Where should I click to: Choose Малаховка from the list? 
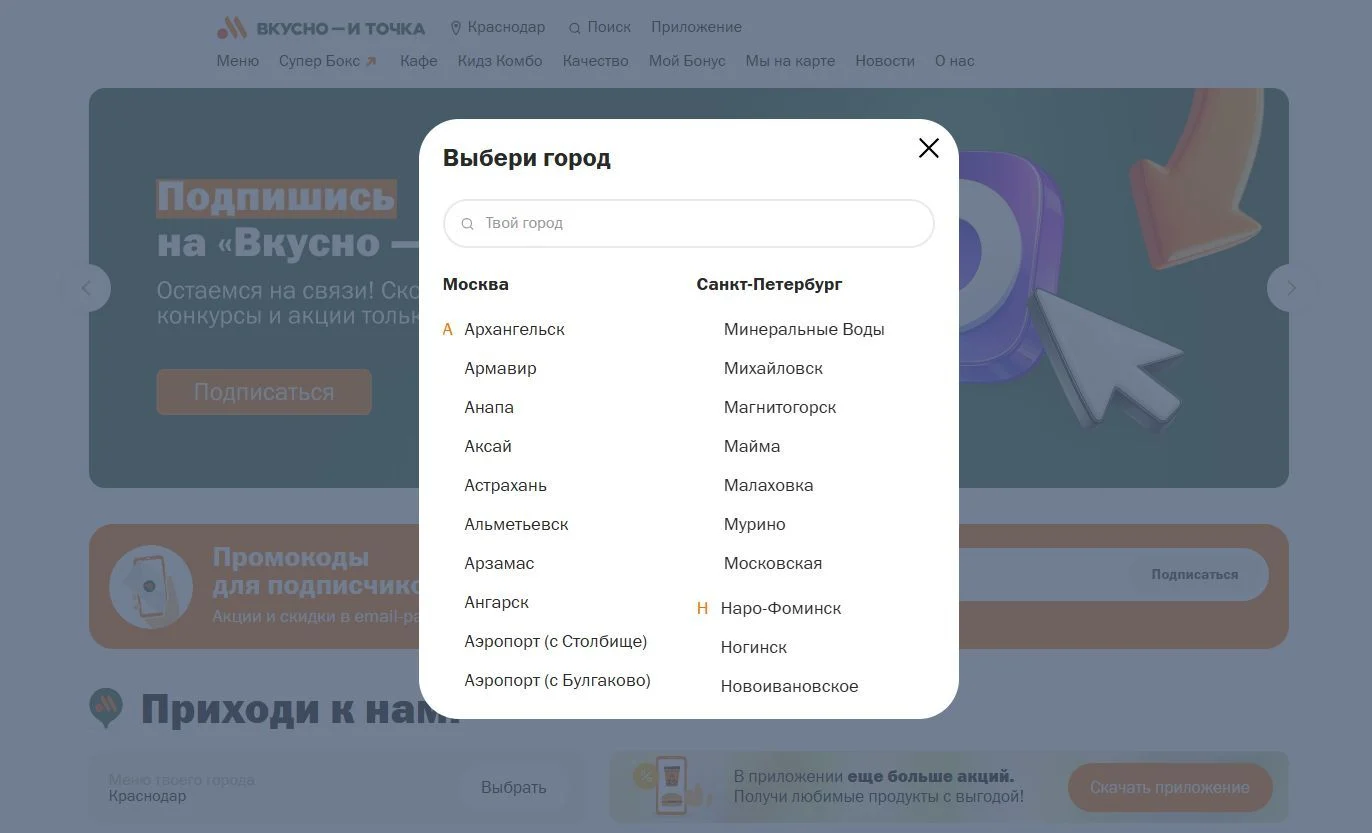point(768,485)
